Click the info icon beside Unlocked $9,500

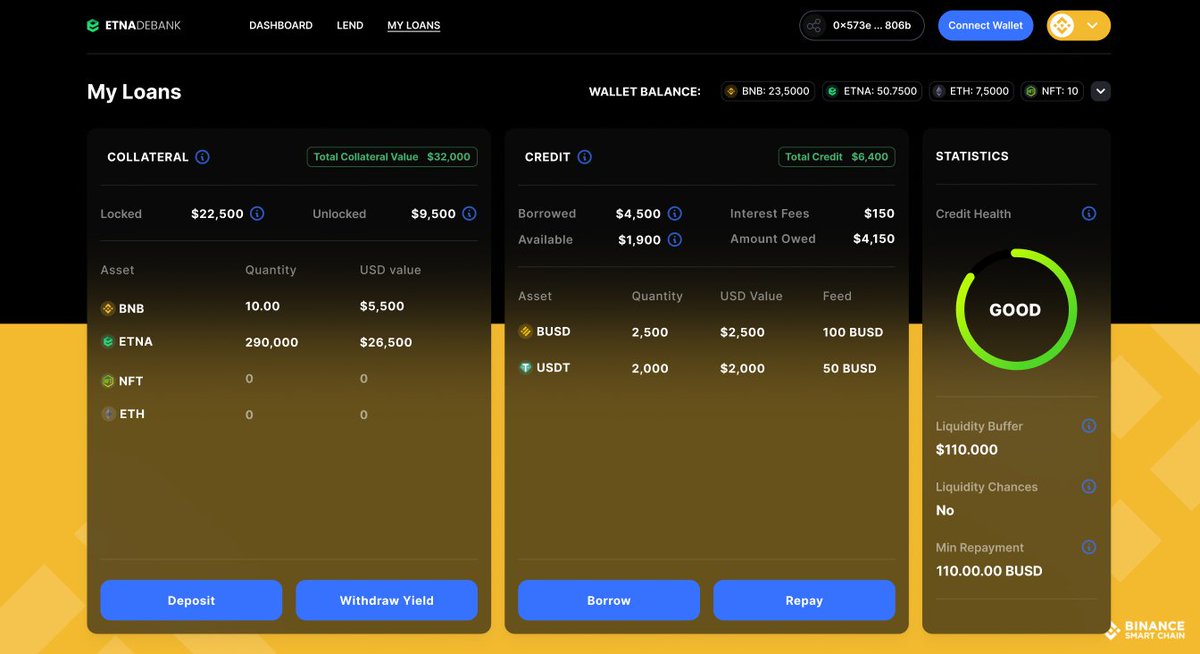point(469,214)
